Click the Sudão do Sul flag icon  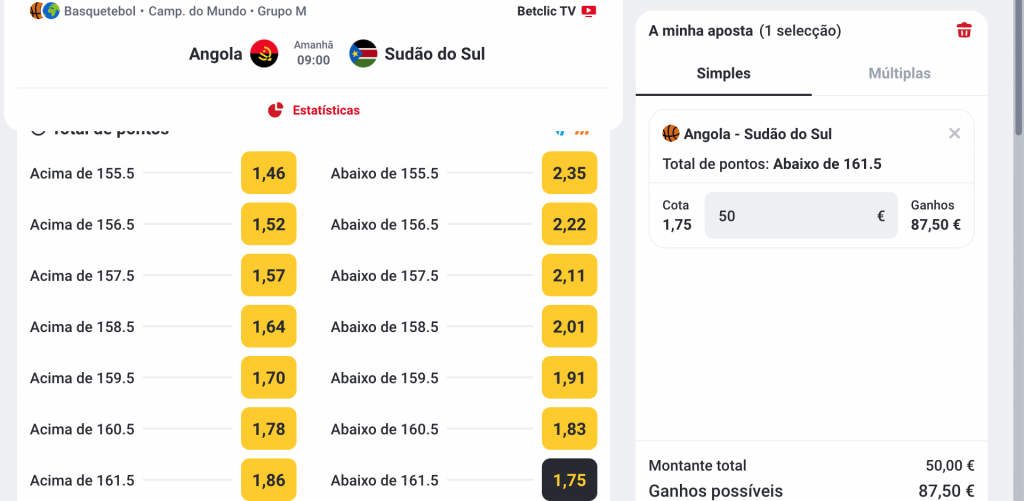[x=363, y=54]
